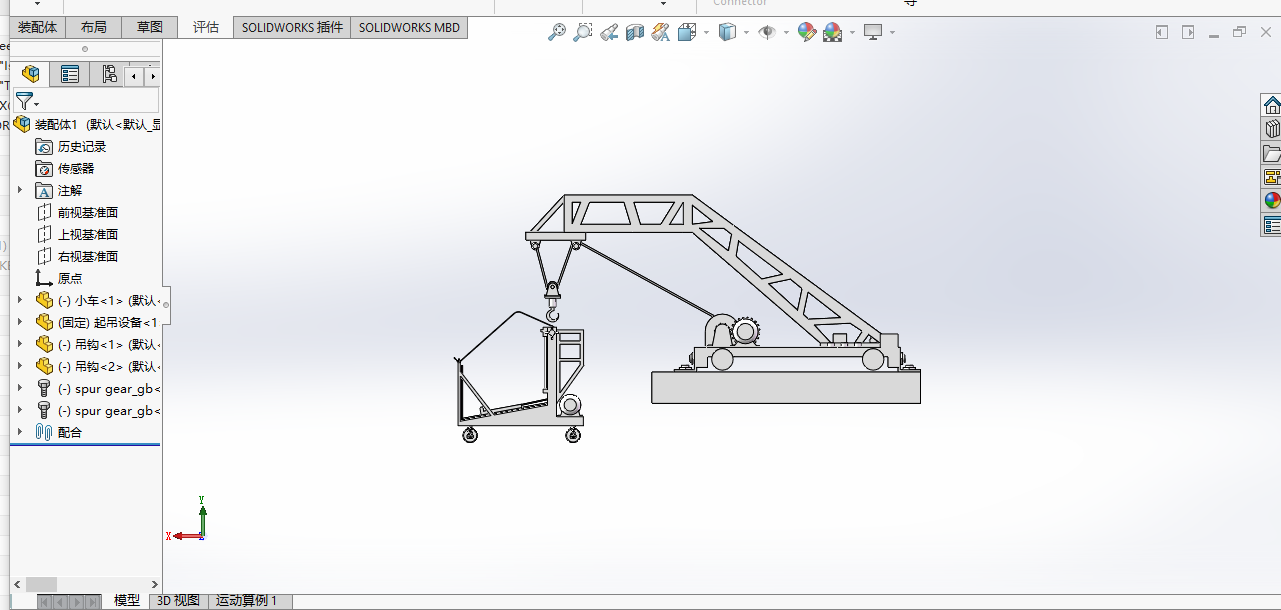This screenshot has height=610, width=1281.
Task: Expand the 小车<1> component node
Action: [x=19, y=300]
